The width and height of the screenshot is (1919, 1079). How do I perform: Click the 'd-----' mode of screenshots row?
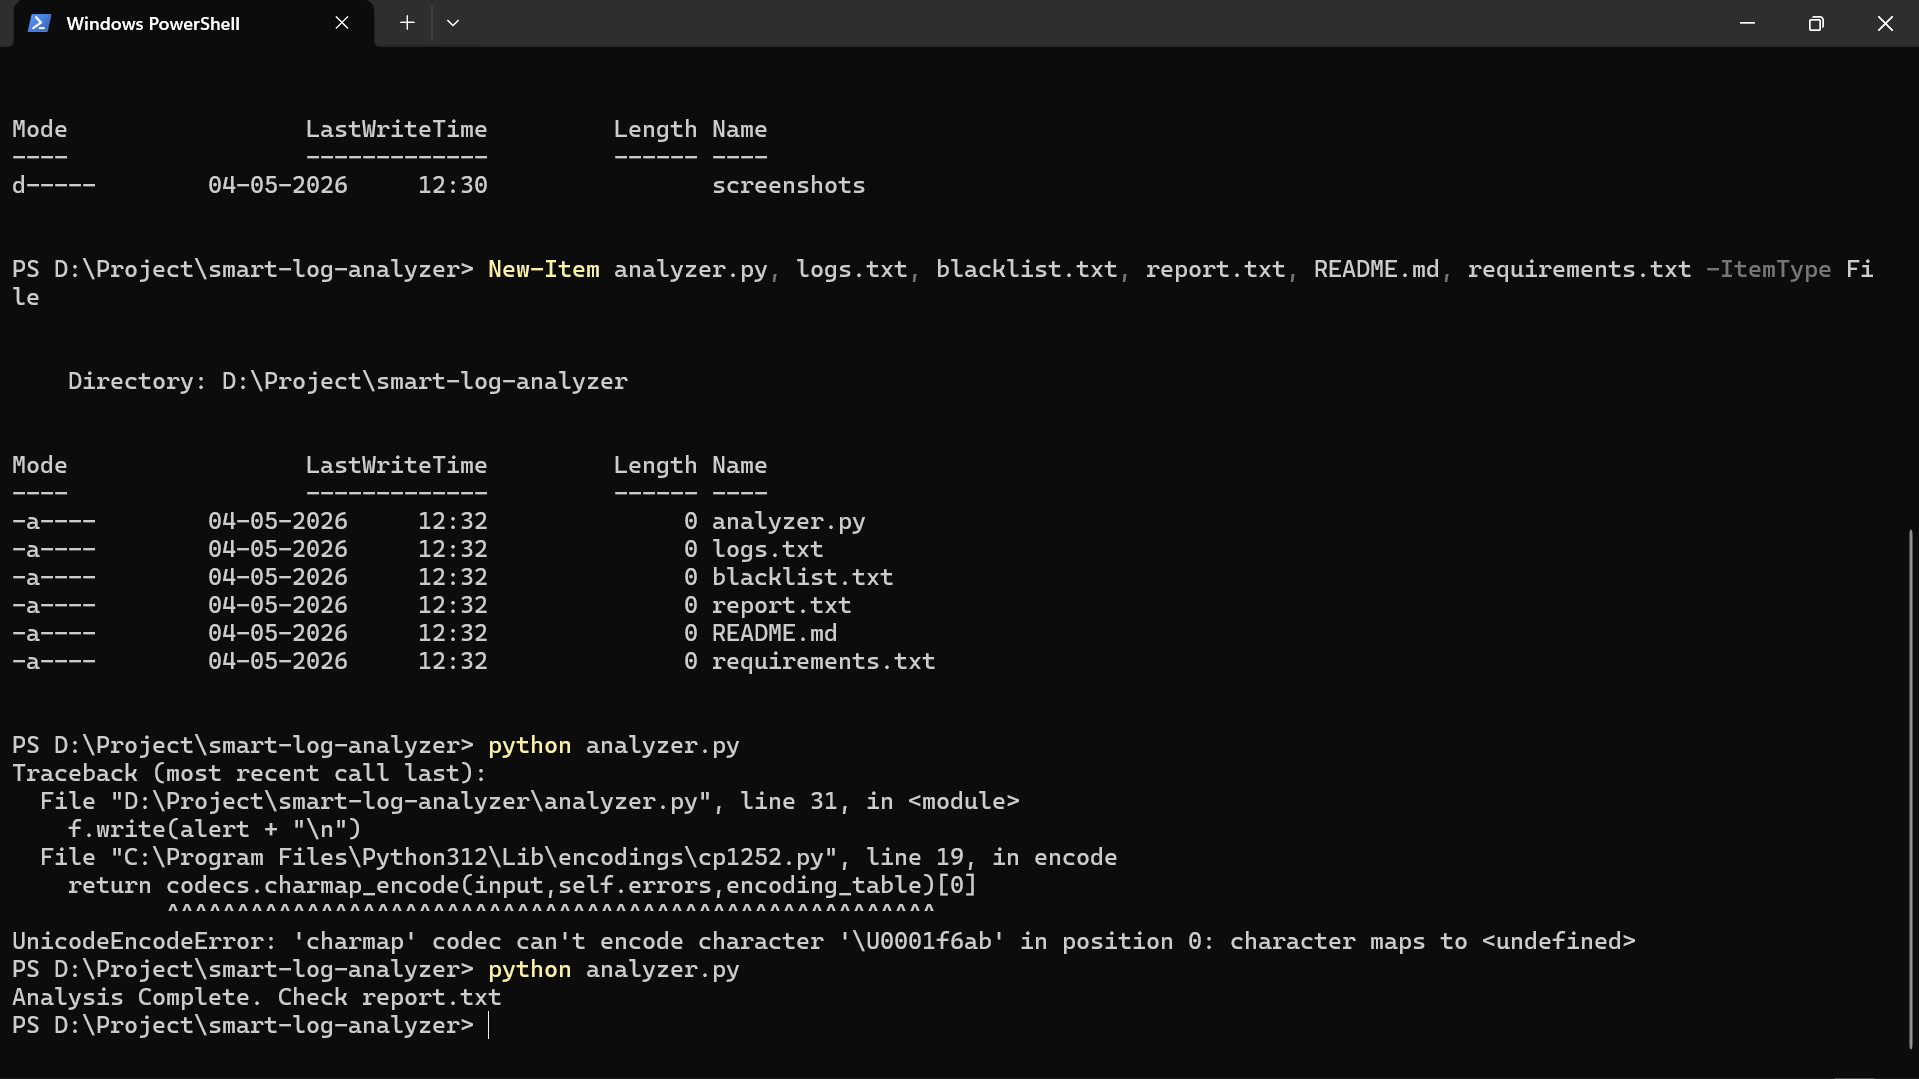[53, 185]
